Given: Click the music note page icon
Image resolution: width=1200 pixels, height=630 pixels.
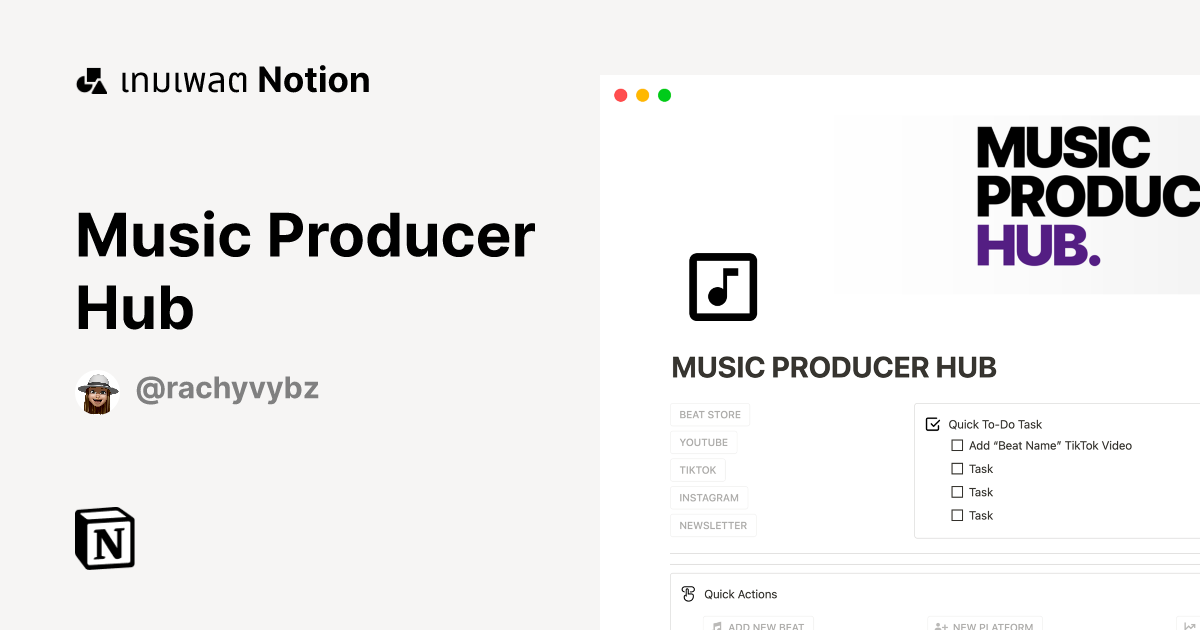Looking at the screenshot, I should point(723,287).
